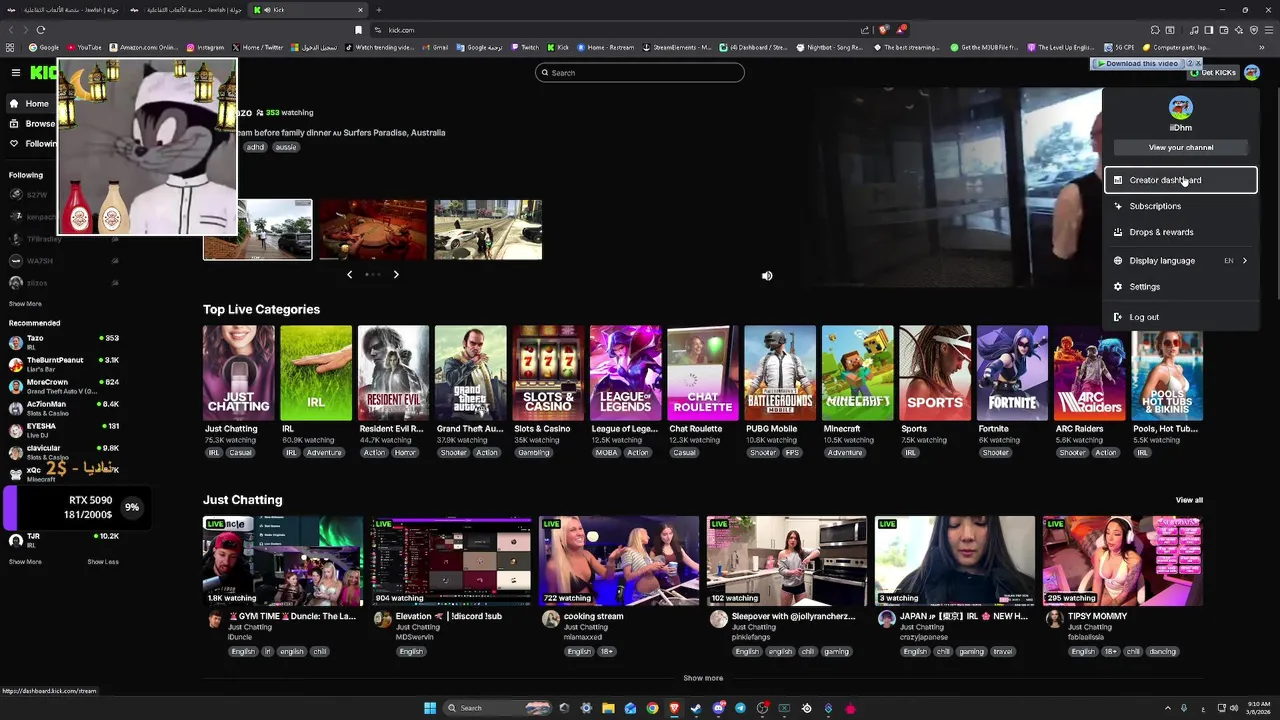Click the Download this video button
1280x720 pixels.
pyautogui.click(x=1137, y=63)
